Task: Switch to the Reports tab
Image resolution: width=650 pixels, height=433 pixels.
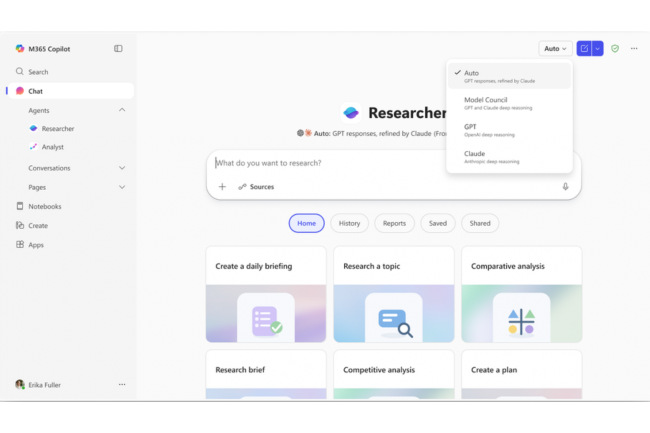Action: tap(394, 223)
